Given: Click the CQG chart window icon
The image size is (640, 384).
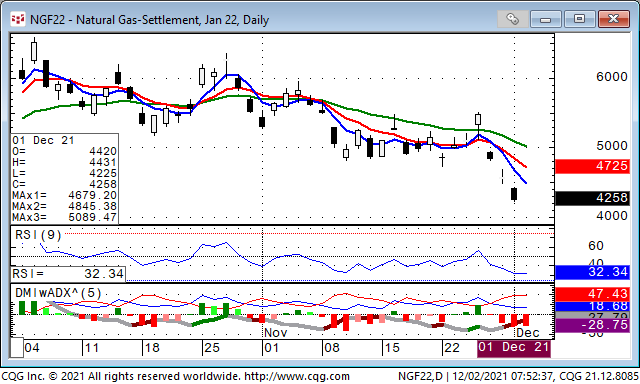Looking at the screenshot, I should [x=18, y=19].
